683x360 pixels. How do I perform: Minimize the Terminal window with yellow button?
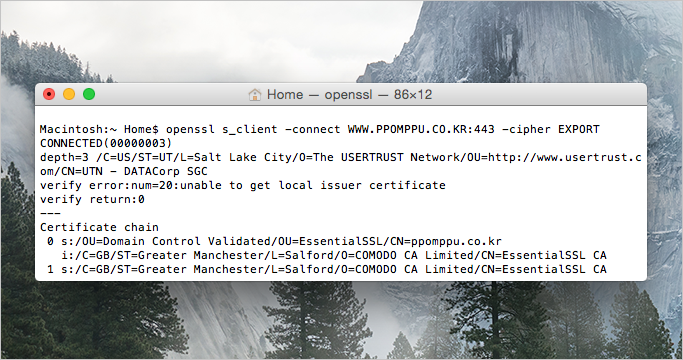[69, 94]
